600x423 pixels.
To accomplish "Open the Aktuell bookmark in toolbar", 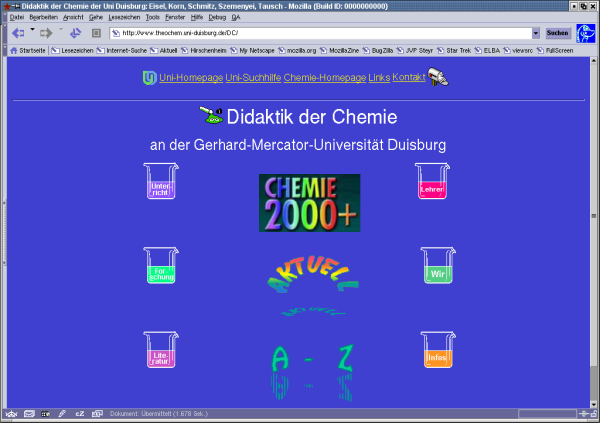I will pyautogui.click(x=164, y=51).
